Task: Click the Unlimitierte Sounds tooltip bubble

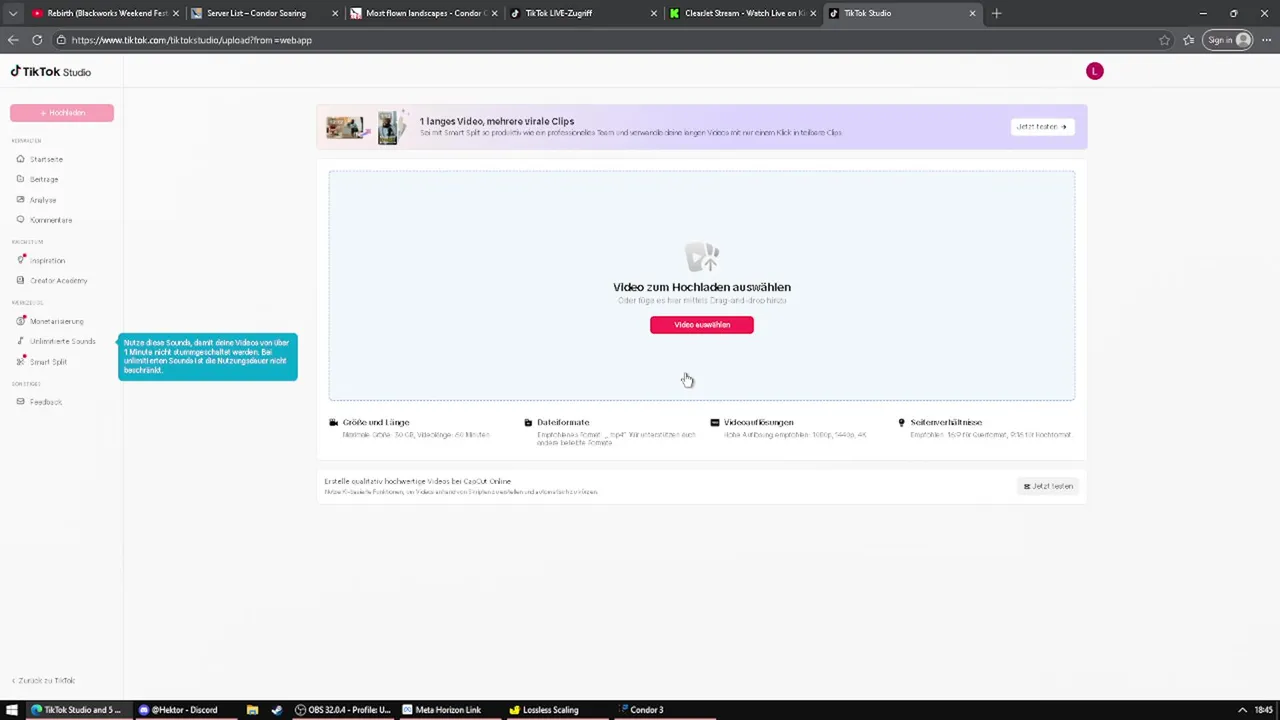Action: [x=208, y=356]
